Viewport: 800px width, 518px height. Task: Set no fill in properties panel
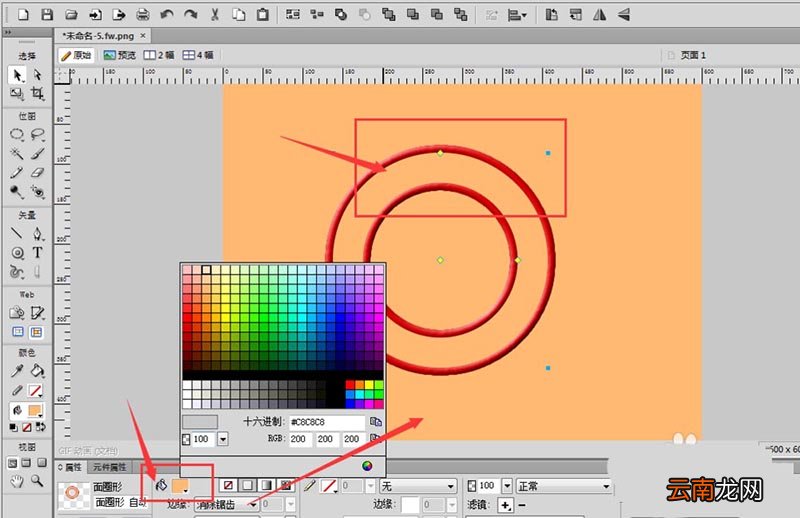tap(228, 485)
